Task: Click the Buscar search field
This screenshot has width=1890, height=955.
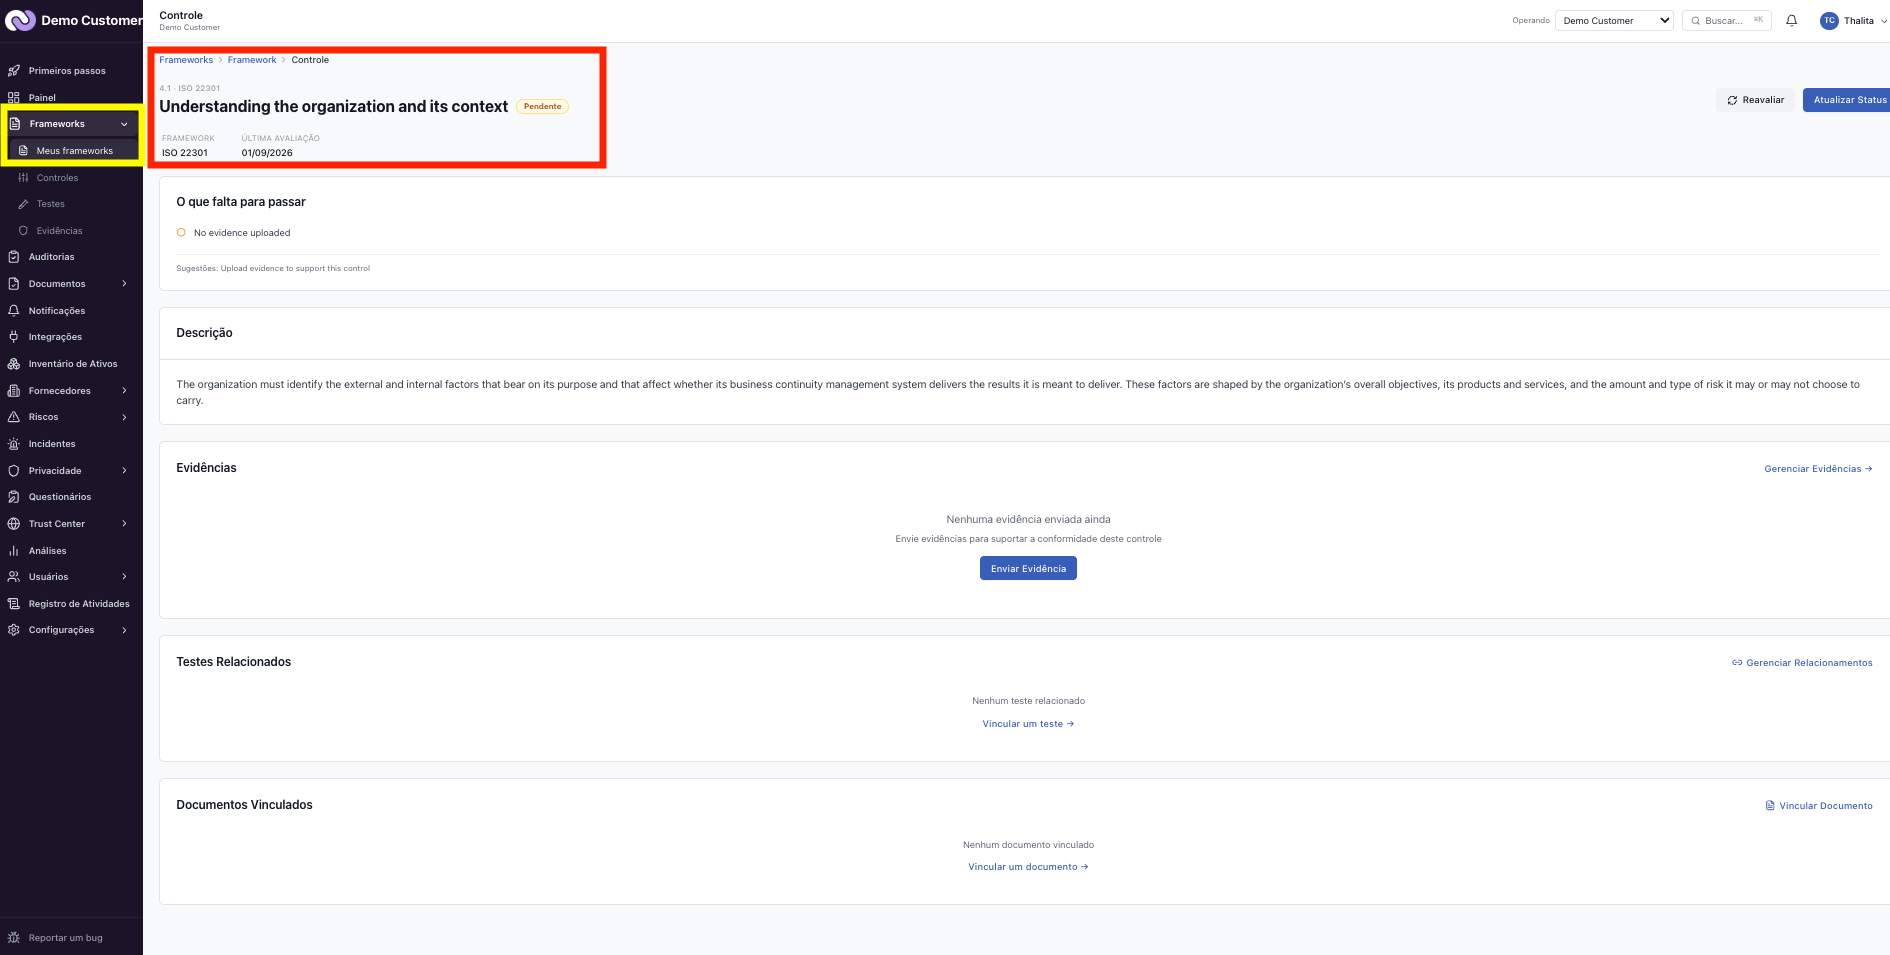Action: pos(1727,20)
